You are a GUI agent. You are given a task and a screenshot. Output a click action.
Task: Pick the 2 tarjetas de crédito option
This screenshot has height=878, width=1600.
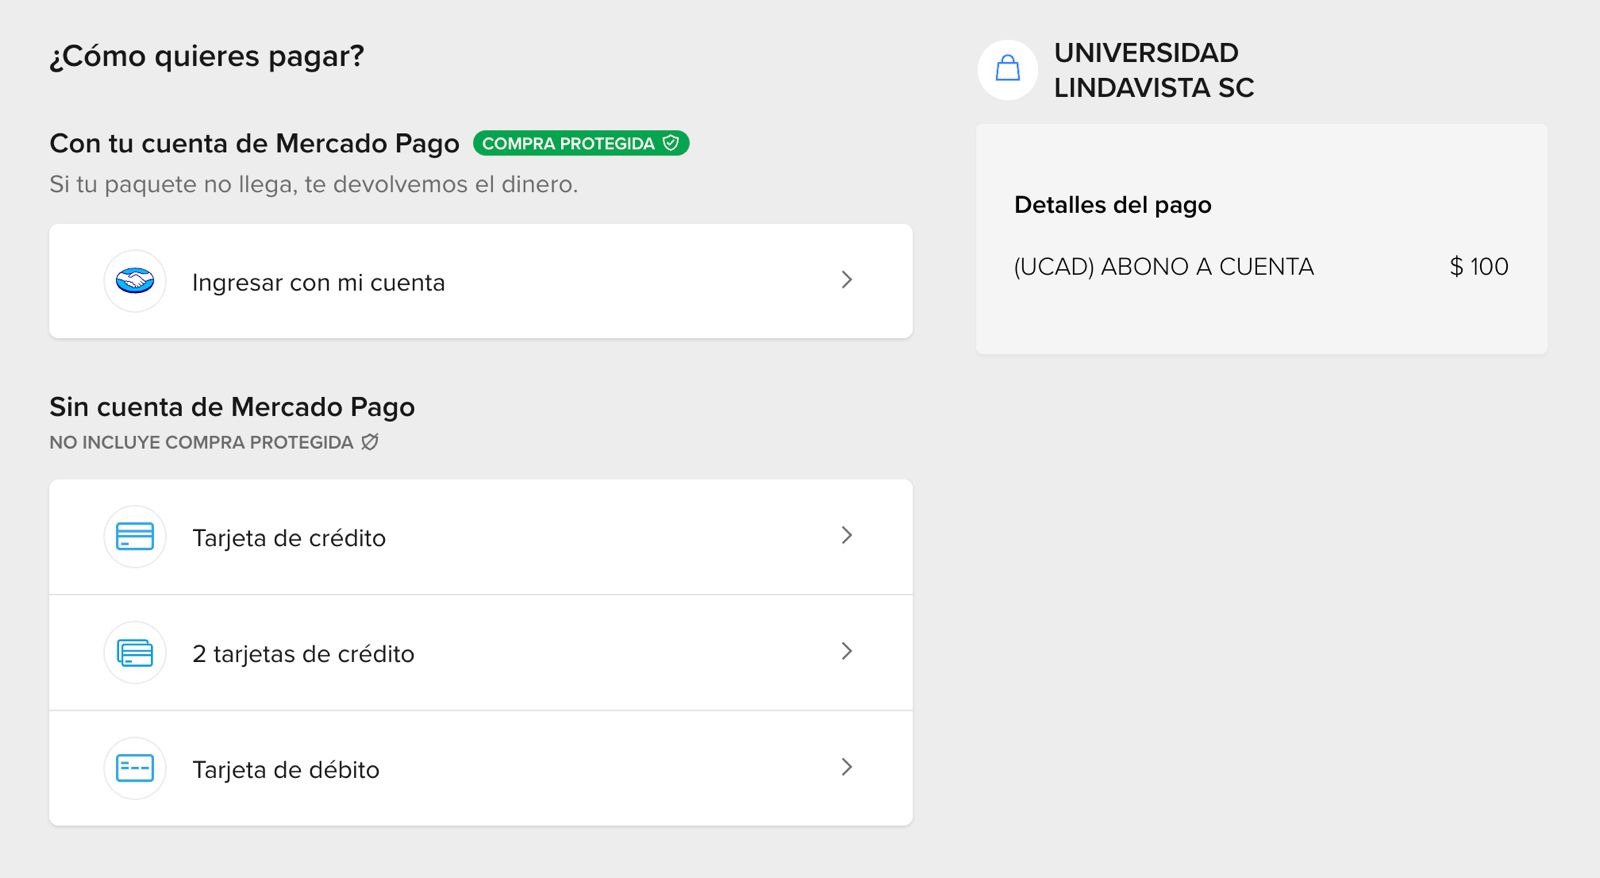(481, 653)
